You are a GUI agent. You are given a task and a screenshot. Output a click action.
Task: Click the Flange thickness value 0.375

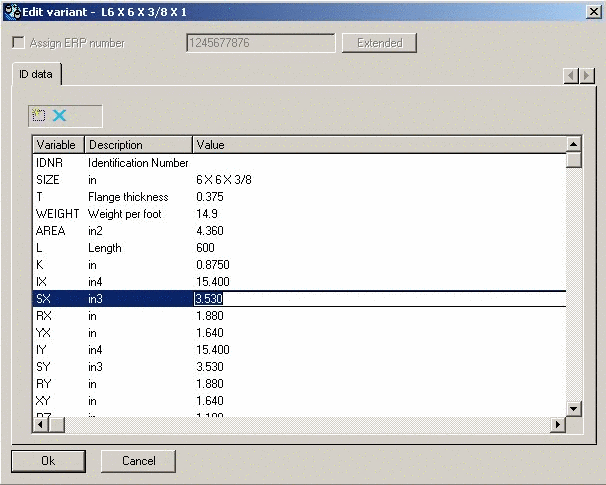[210, 197]
